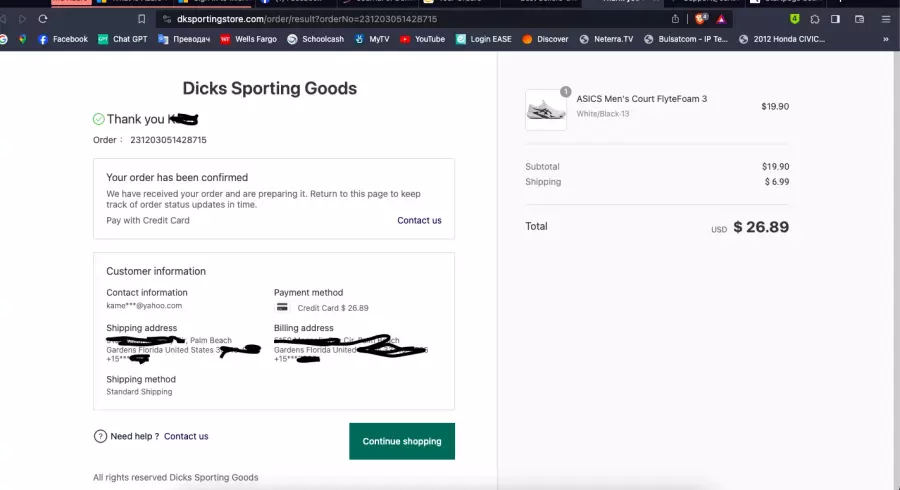
Task: Open the Facebook bookmark
Action: click(63, 39)
